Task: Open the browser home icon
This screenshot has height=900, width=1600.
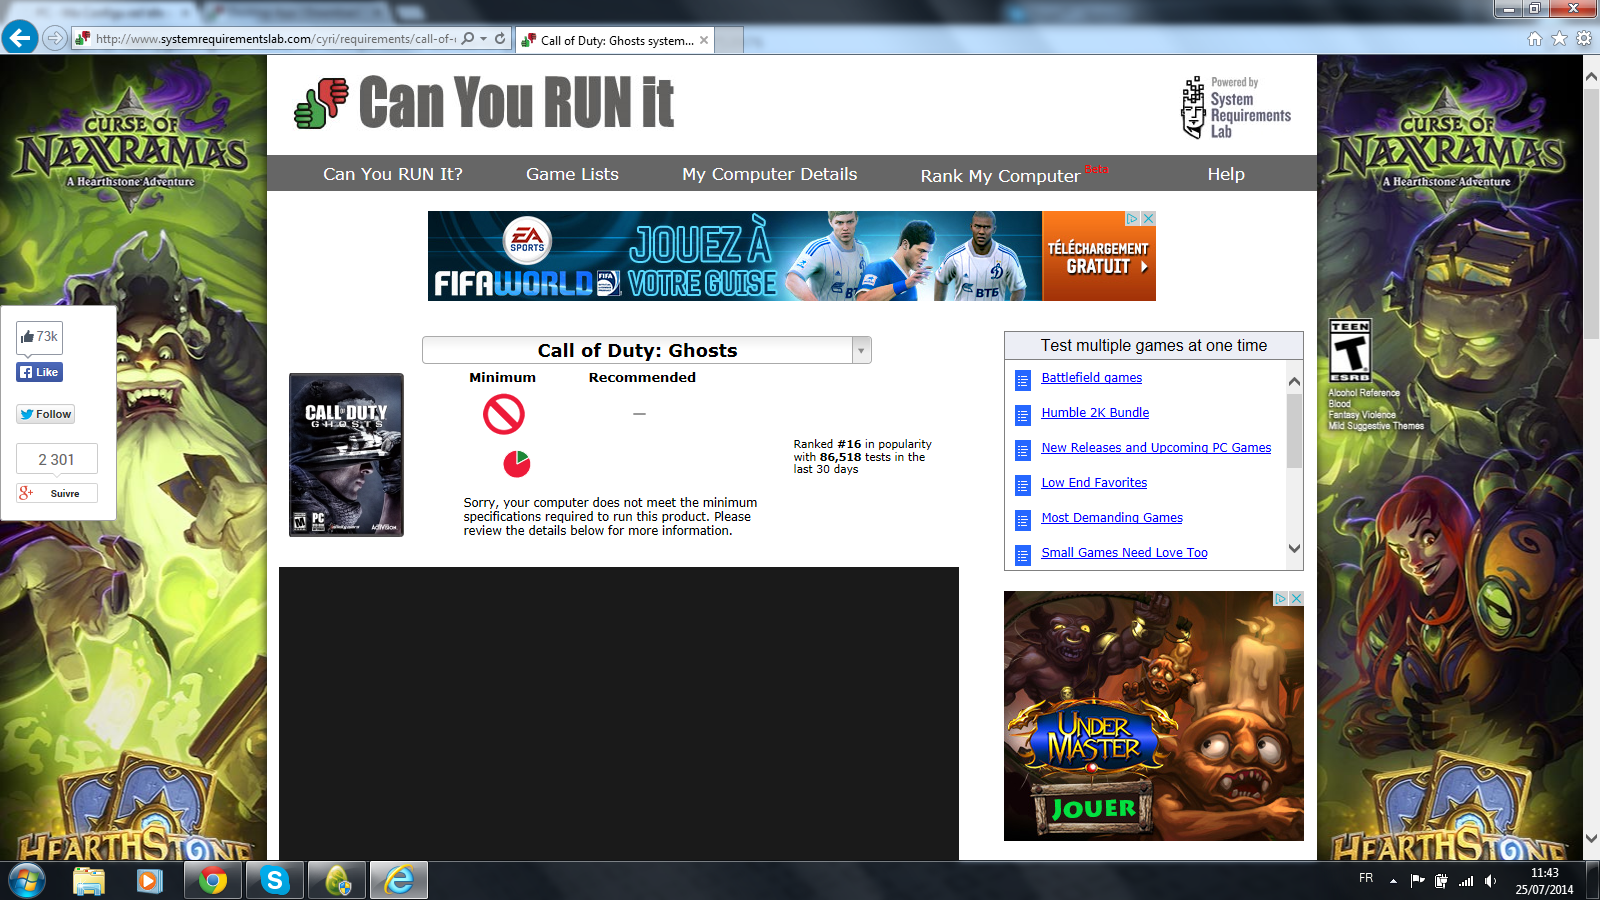Action: [x=1535, y=39]
